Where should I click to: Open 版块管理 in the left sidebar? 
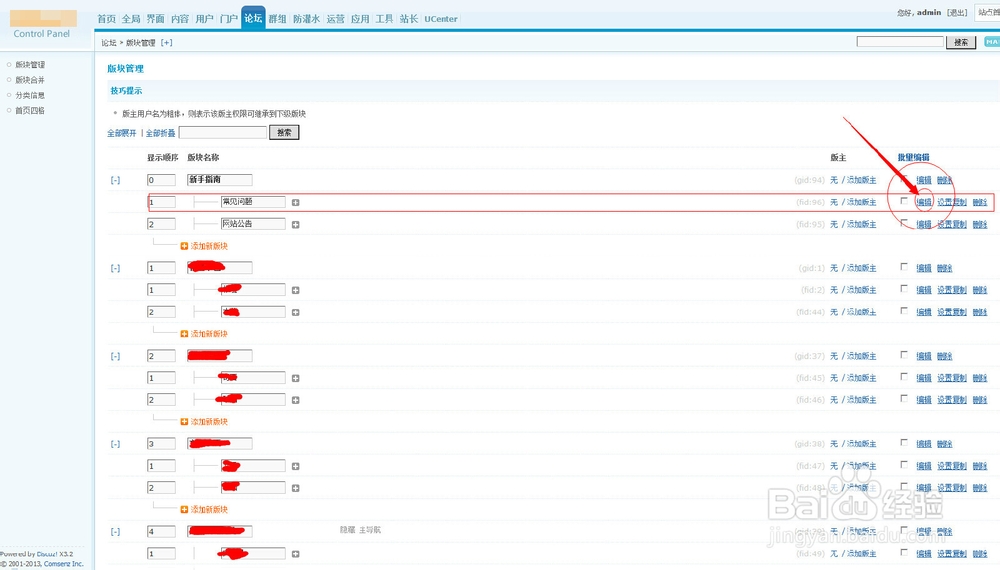(x=30, y=65)
